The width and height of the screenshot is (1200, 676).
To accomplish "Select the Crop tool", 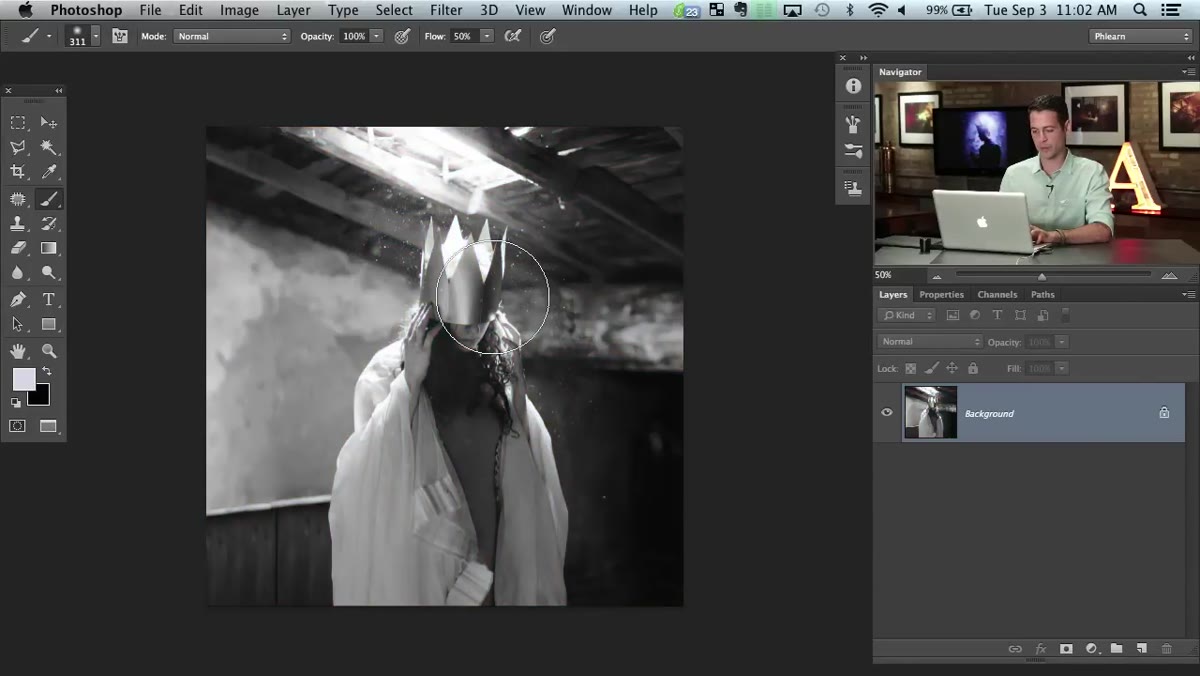I will [x=18, y=172].
